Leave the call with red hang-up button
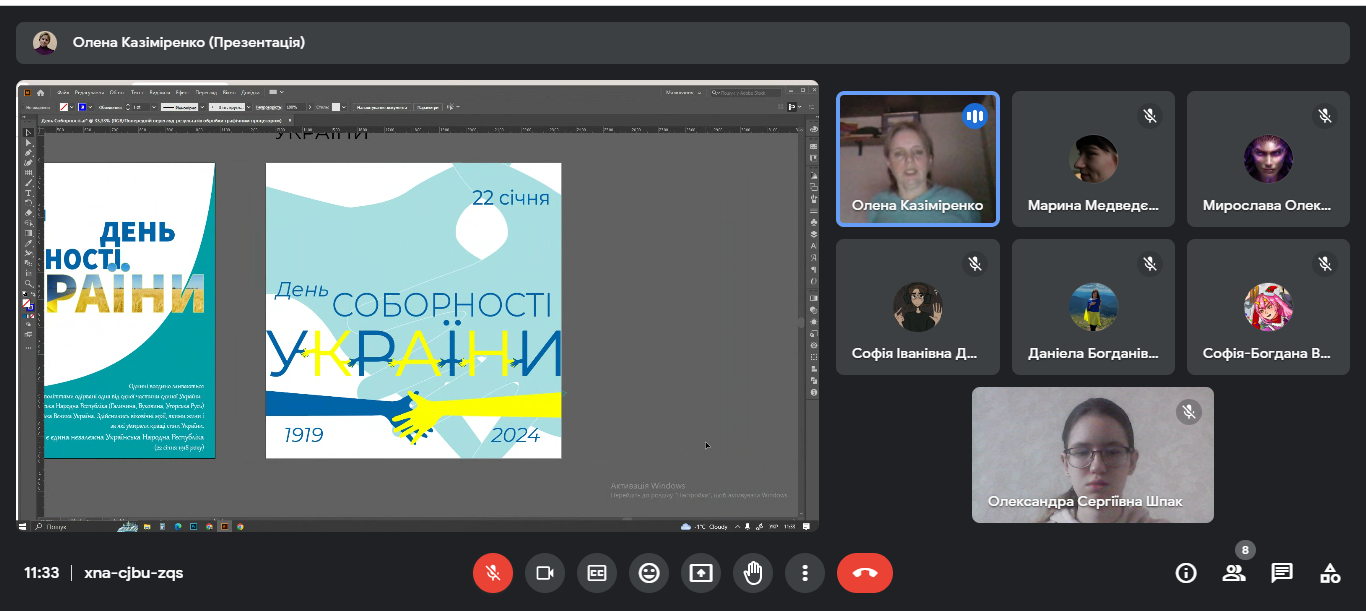The width and height of the screenshot is (1366, 611). [865, 573]
